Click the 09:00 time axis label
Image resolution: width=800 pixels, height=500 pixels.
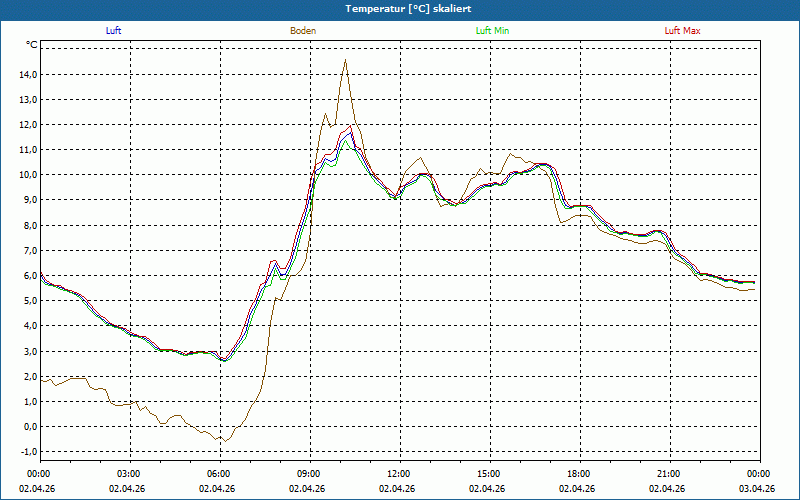coord(309,473)
